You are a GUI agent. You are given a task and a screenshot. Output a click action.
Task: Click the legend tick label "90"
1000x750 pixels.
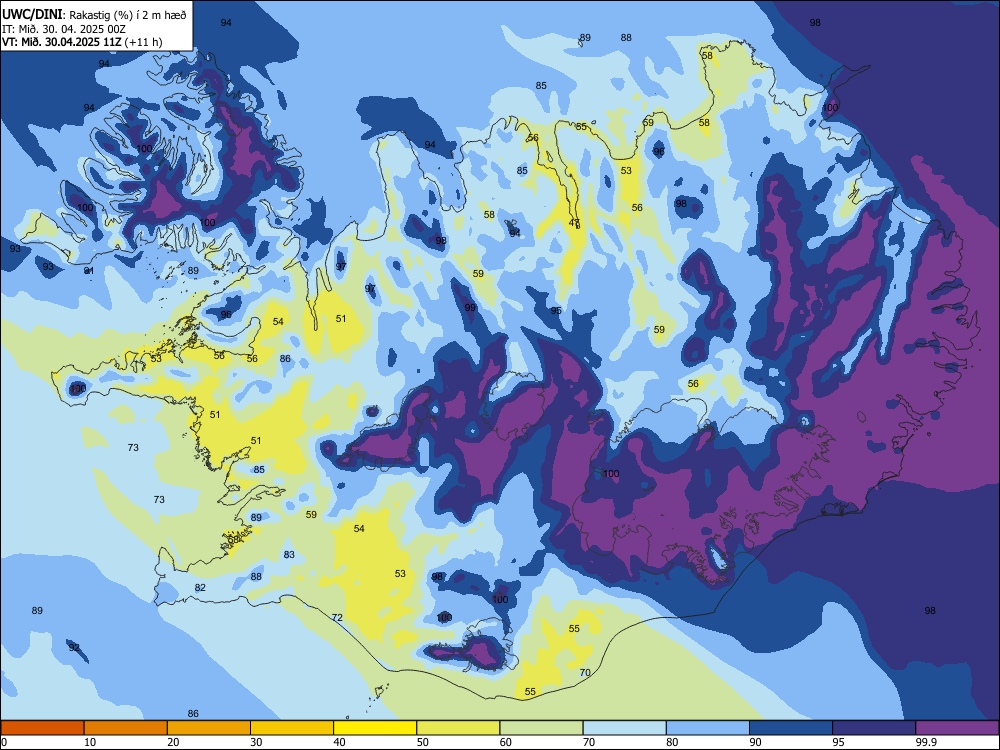click(755, 742)
